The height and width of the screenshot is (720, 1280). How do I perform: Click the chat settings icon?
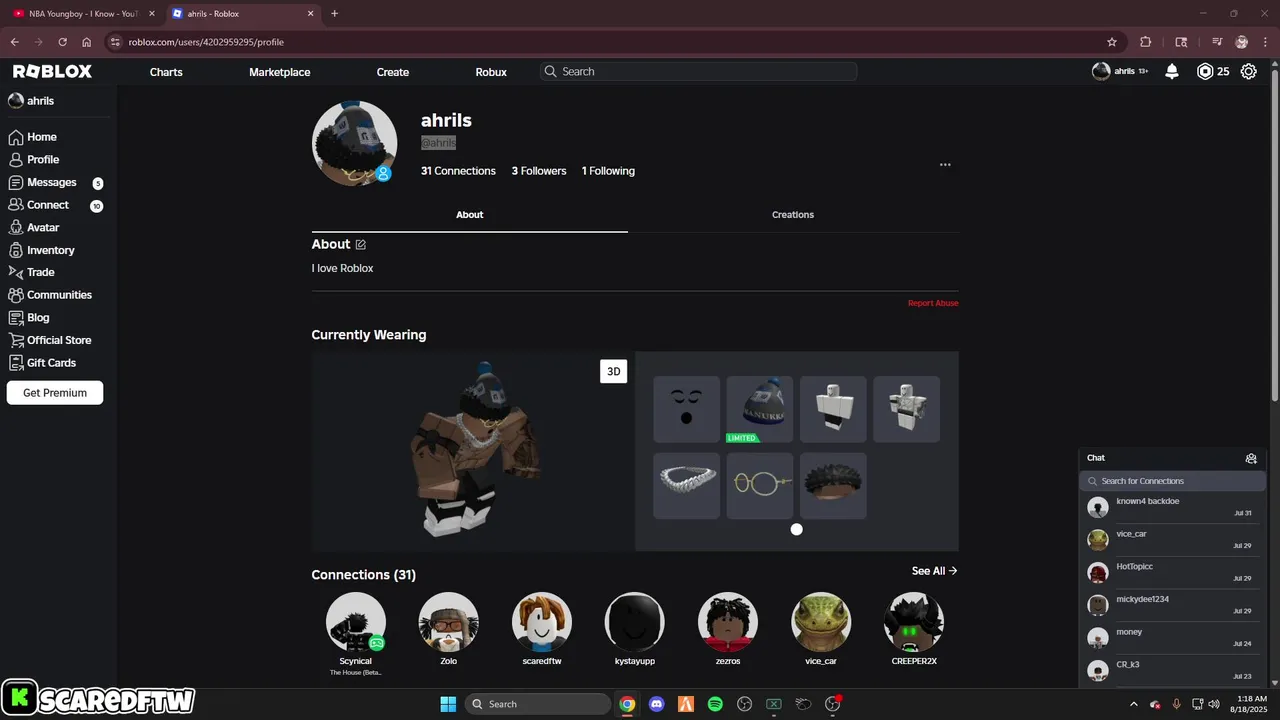[x=1251, y=458]
